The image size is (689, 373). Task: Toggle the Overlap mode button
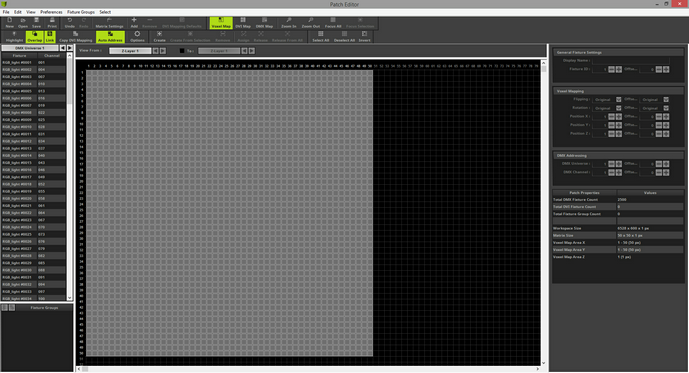(34, 37)
